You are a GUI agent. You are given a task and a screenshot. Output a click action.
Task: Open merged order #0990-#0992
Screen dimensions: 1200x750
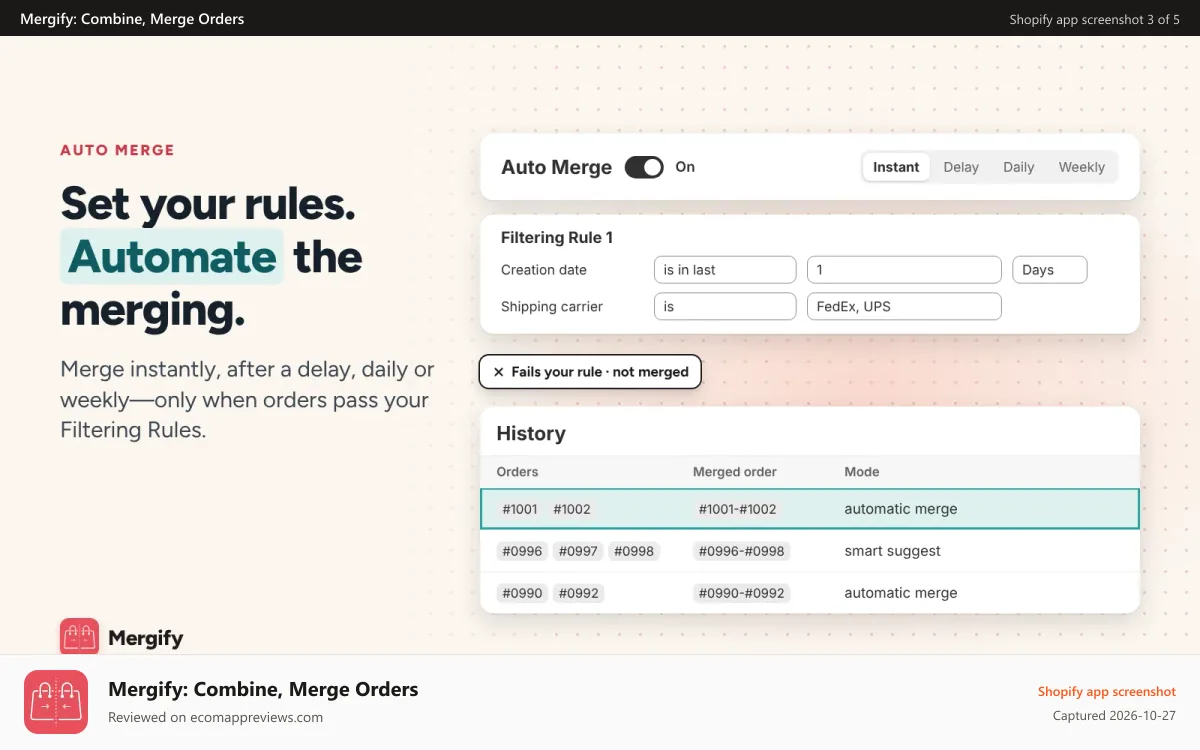pos(741,593)
